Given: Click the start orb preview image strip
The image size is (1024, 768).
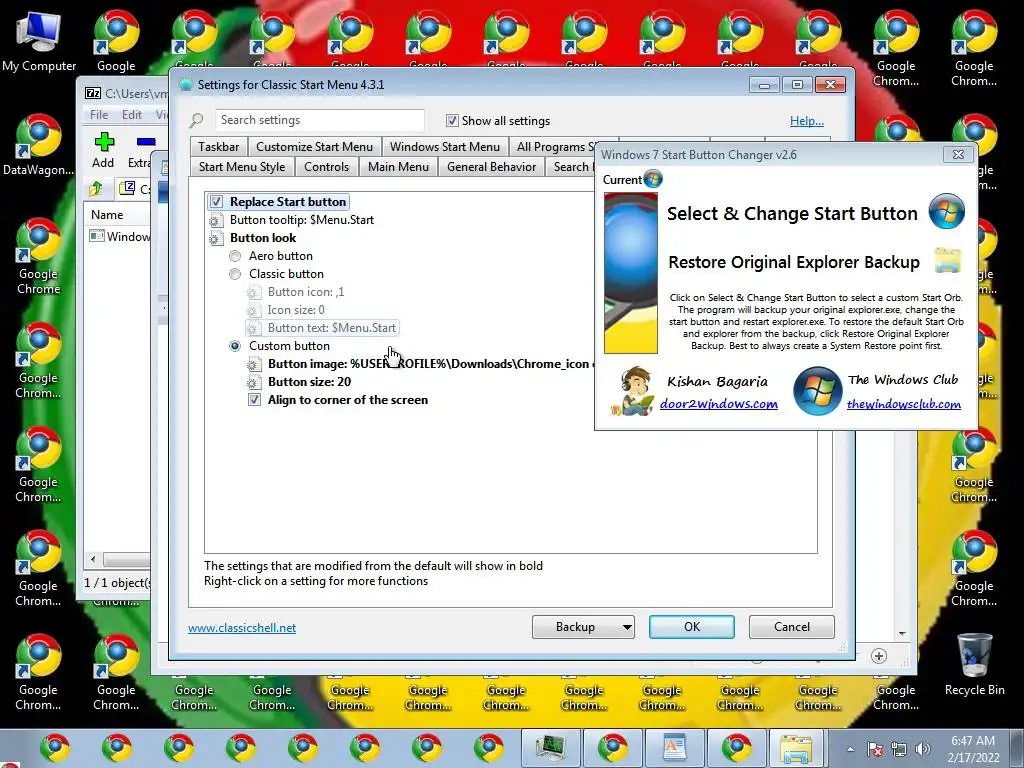Looking at the screenshot, I should [x=630, y=272].
